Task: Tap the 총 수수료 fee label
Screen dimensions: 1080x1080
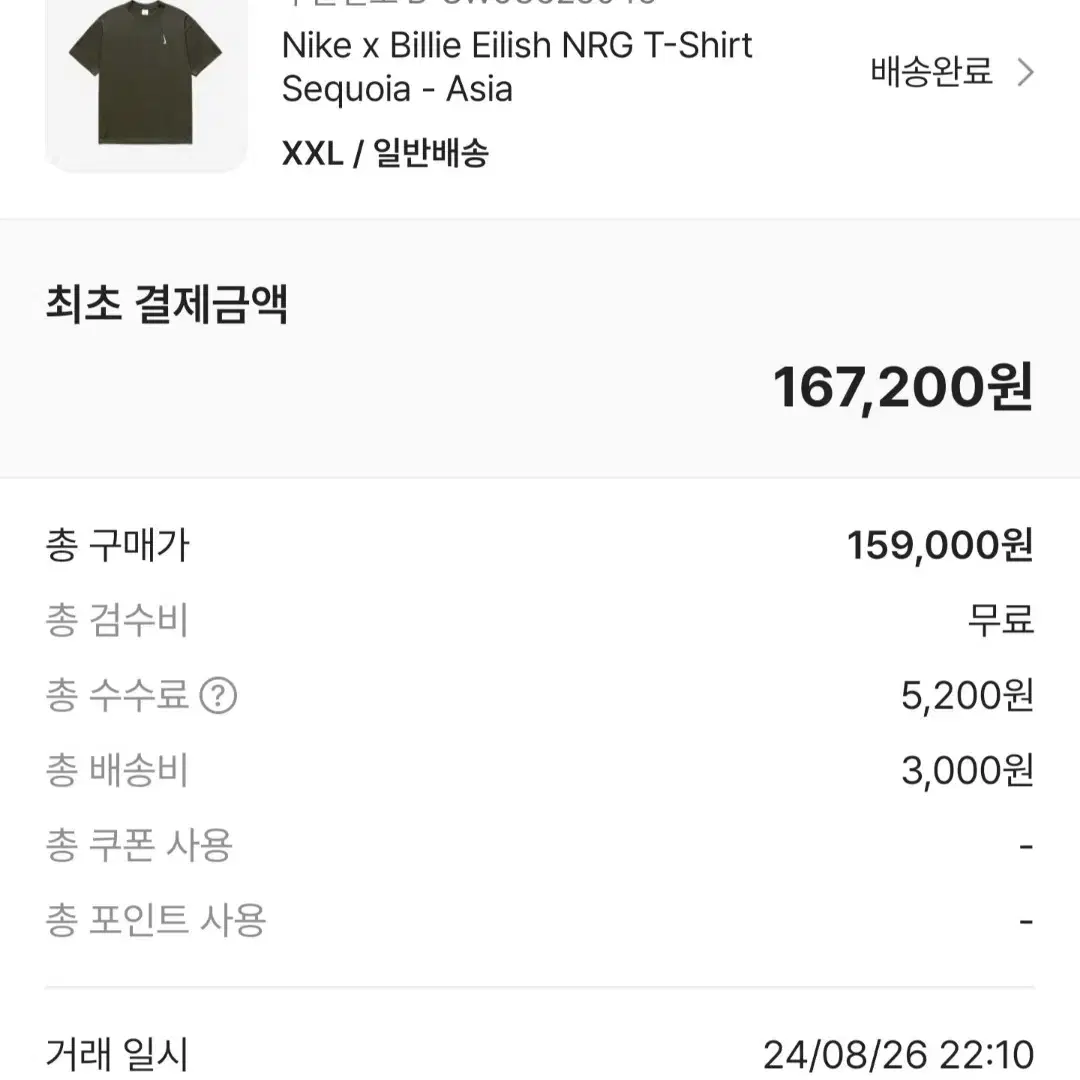Action: (x=116, y=695)
